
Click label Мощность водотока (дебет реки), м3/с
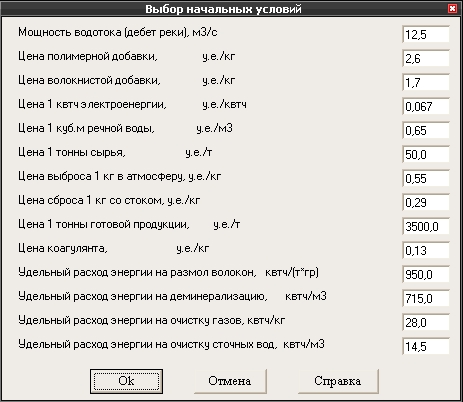[x=118, y=33]
